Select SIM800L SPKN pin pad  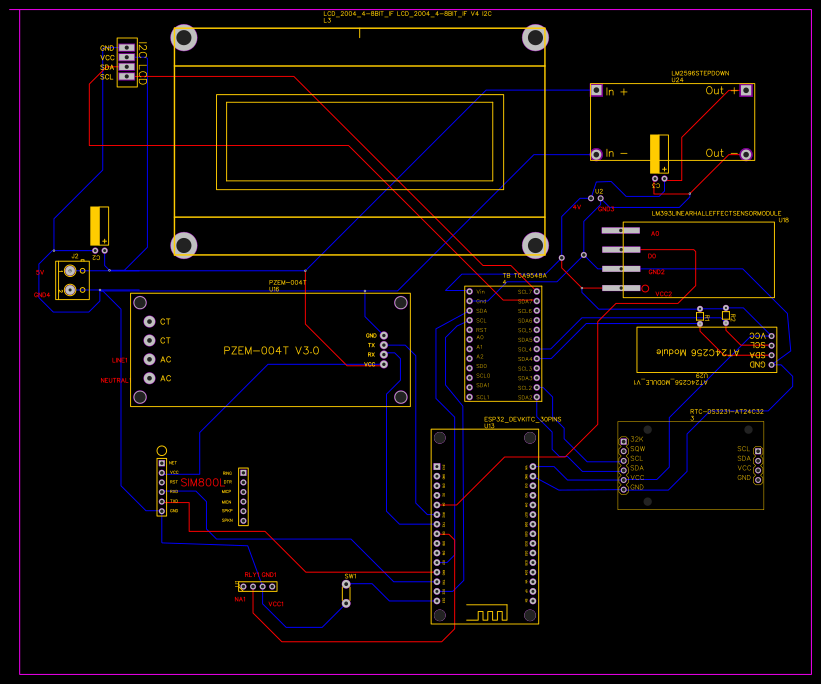243,521
